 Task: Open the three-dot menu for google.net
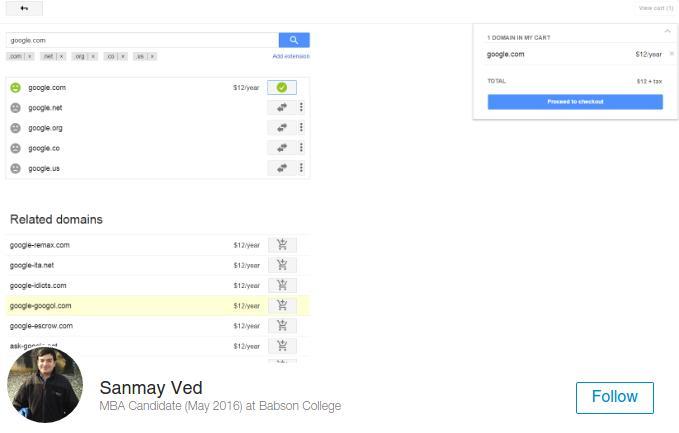click(x=301, y=108)
